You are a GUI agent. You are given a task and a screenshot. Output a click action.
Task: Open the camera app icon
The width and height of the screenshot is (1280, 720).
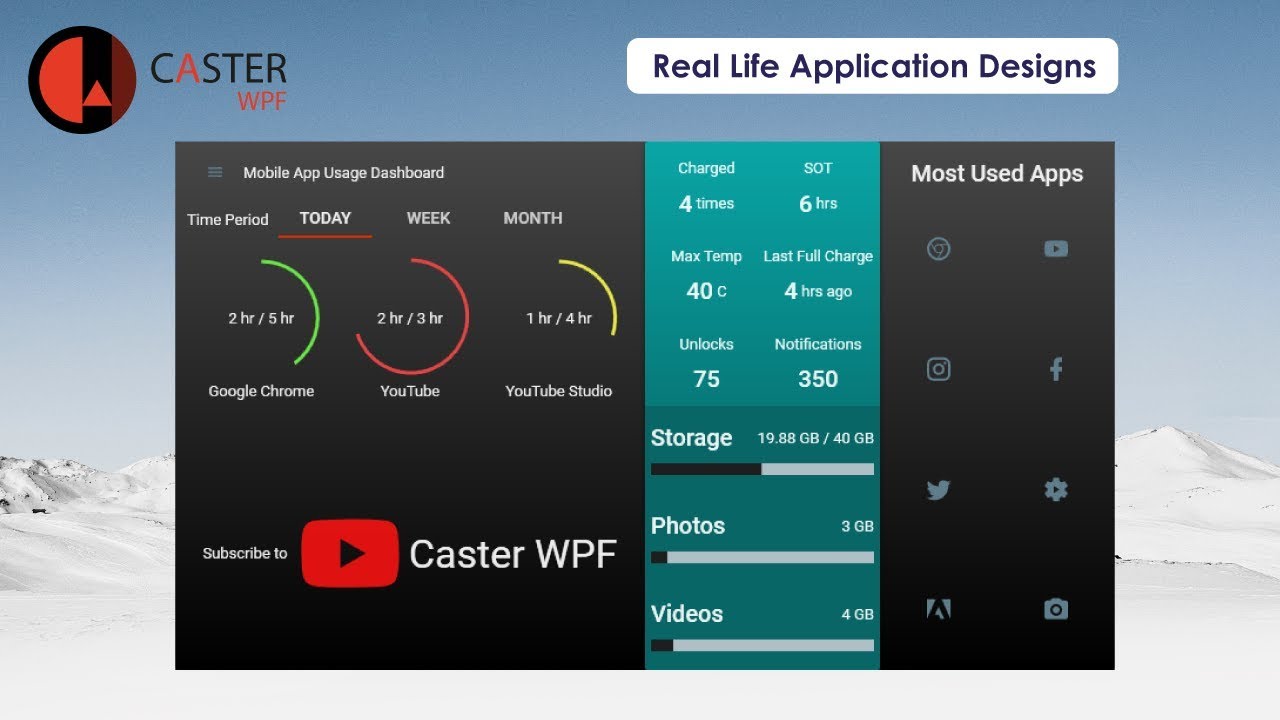(x=1056, y=609)
